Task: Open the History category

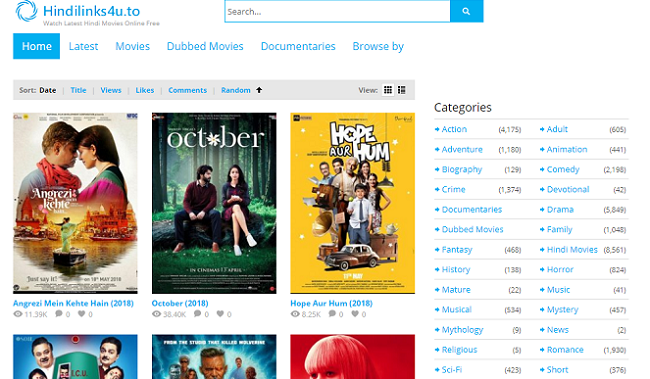Action: point(456,270)
